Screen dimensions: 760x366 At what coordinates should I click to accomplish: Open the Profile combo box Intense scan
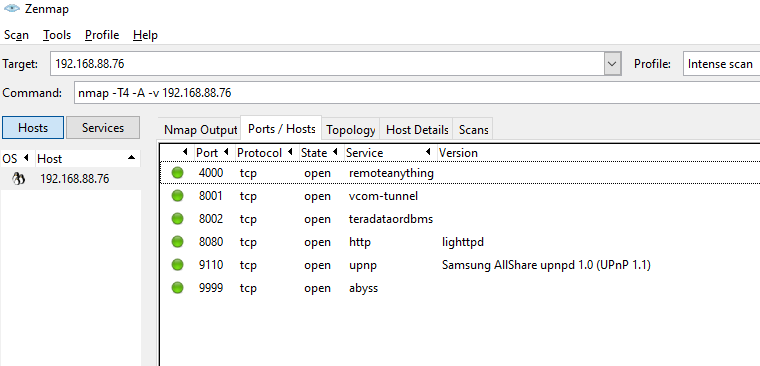722,64
